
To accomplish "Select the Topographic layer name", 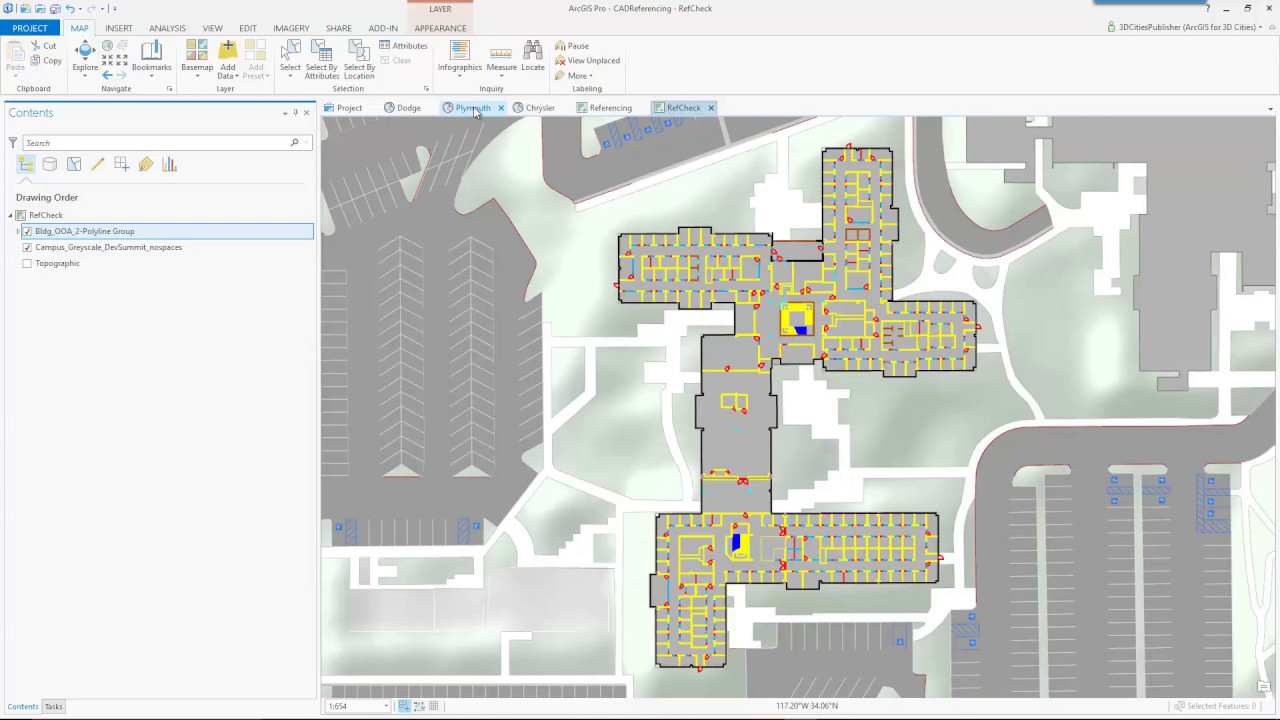I will (x=57, y=263).
